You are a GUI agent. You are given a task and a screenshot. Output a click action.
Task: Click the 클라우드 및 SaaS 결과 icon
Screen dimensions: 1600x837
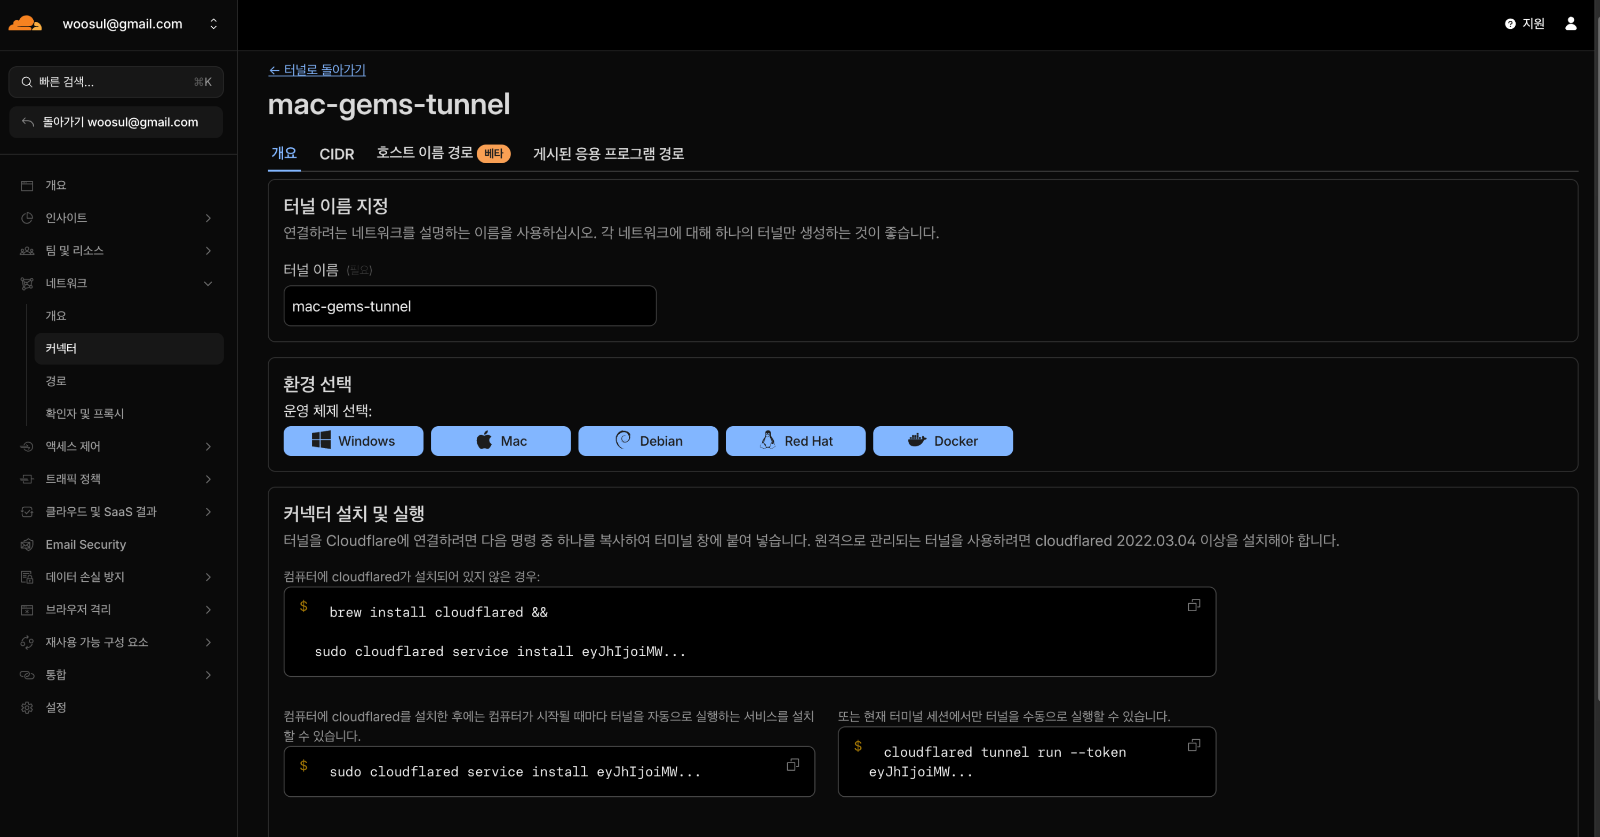(27, 512)
